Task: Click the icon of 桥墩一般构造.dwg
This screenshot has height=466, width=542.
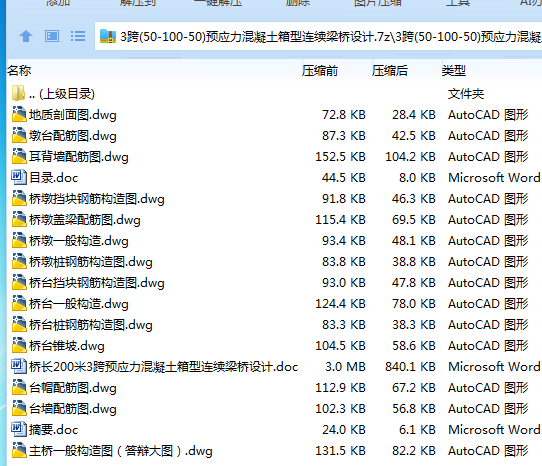Action: click(x=19, y=241)
